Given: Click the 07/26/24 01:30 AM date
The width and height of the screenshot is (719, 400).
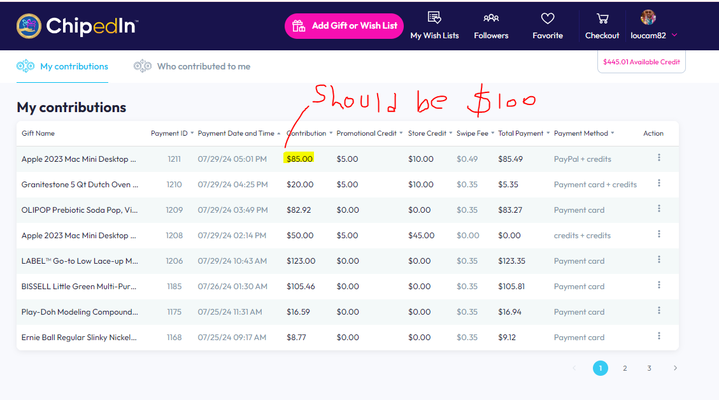Looking at the screenshot, I should (232, 286).
